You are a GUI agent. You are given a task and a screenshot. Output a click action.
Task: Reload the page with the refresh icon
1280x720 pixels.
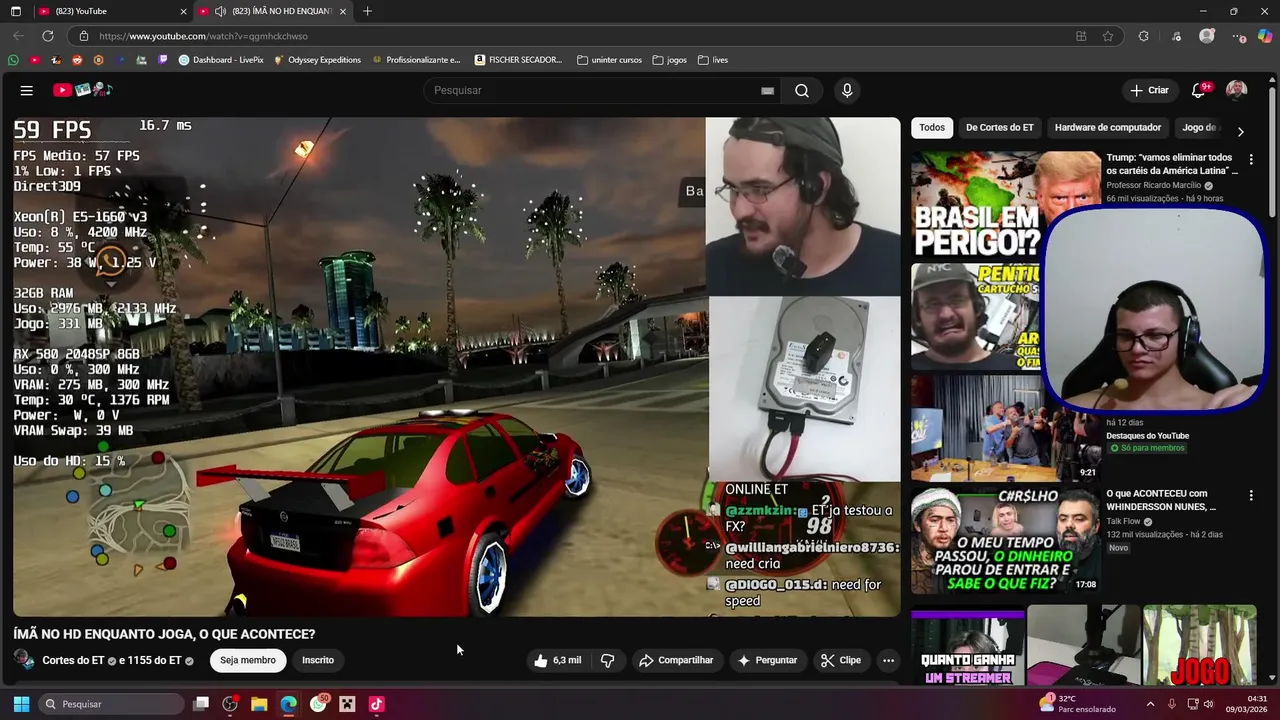47,36
